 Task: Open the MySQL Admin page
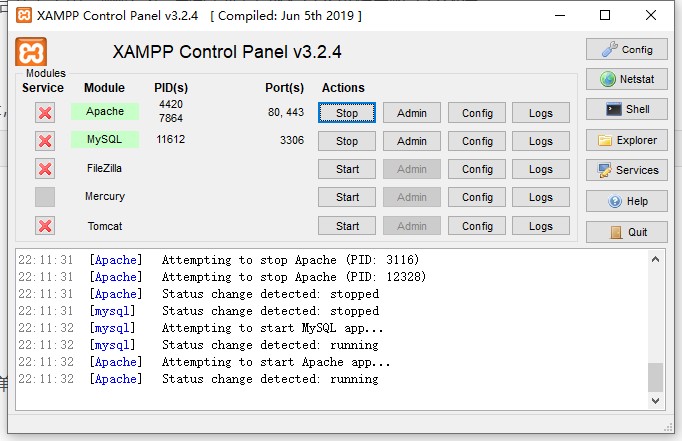[412, 141]
